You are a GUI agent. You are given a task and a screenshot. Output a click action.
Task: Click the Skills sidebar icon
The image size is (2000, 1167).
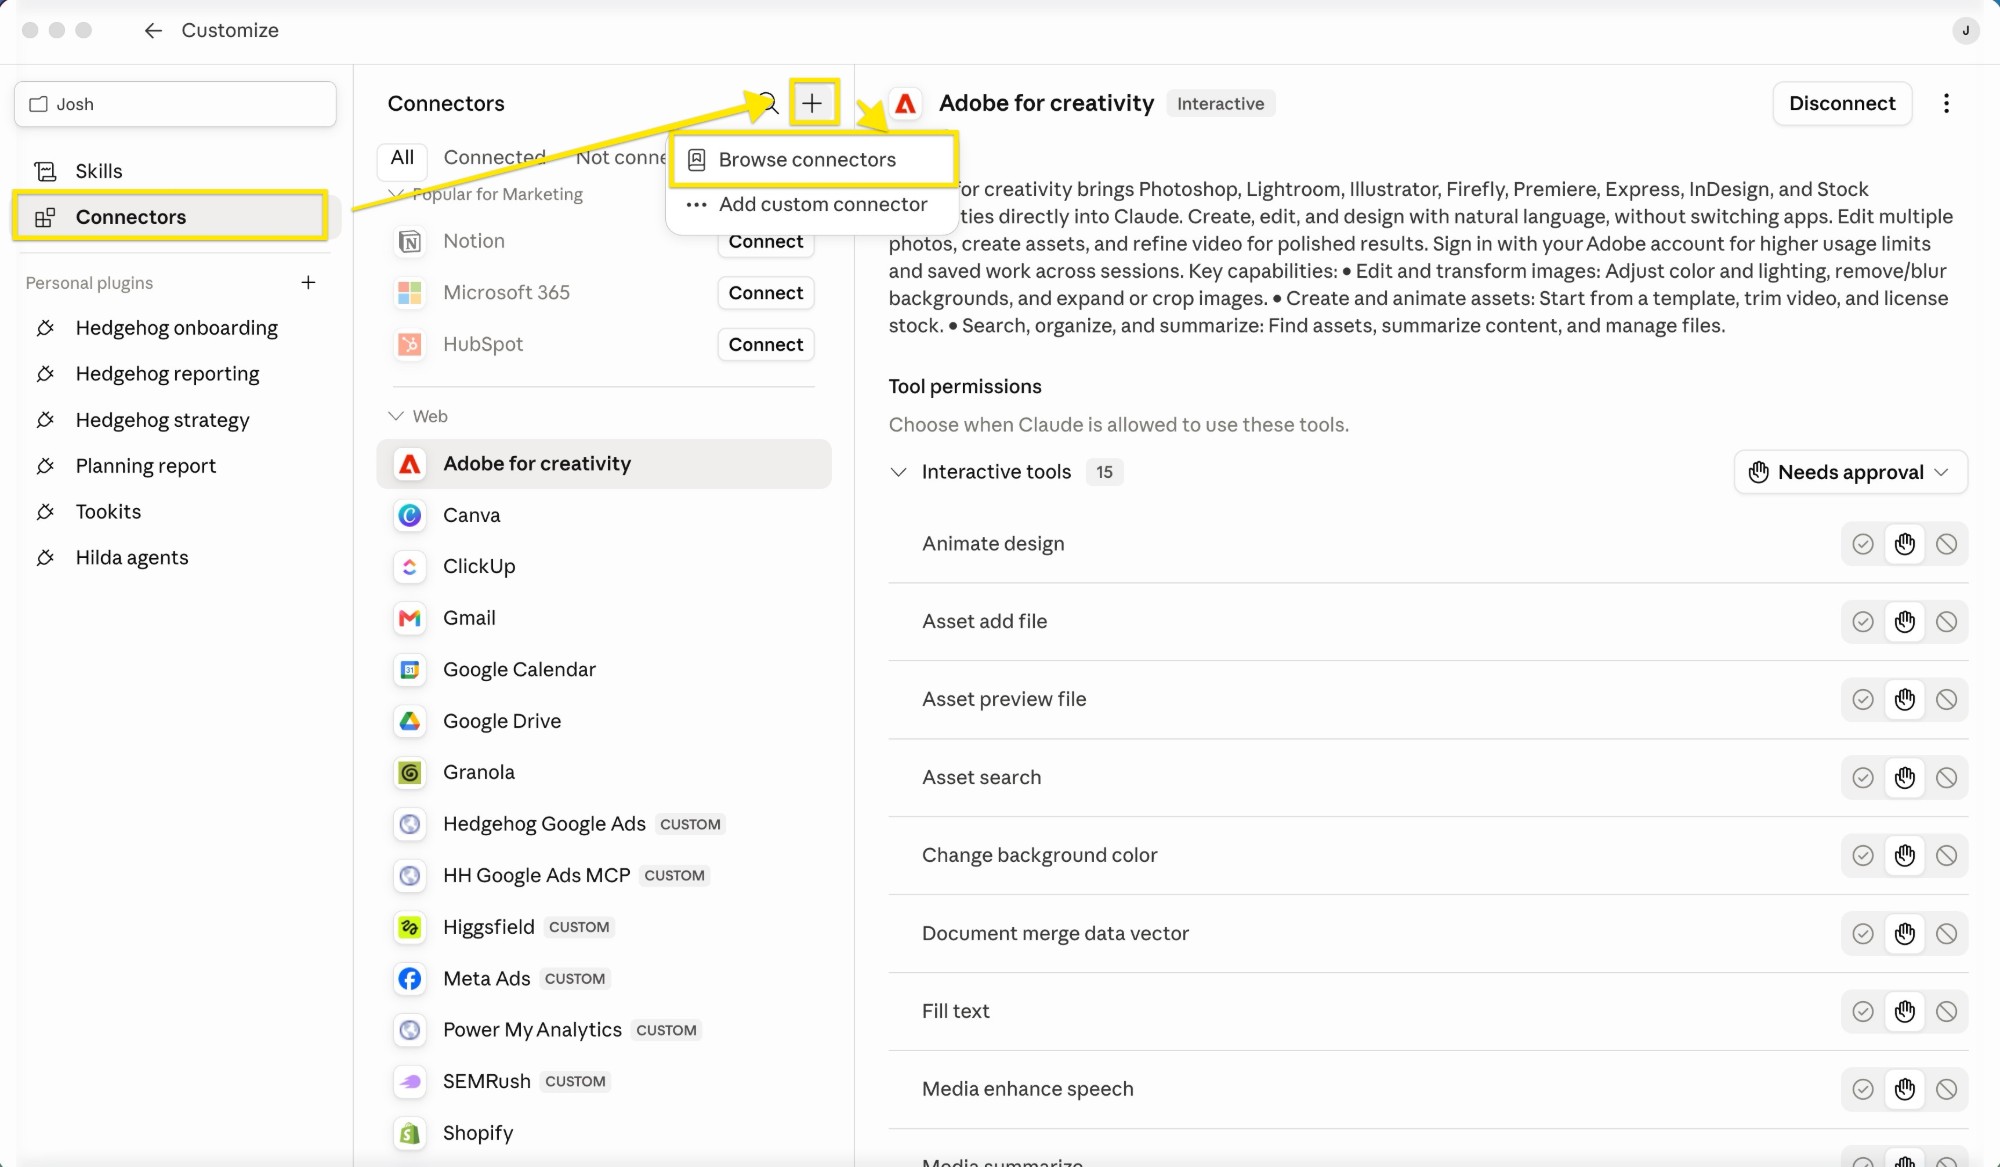coord(46,171)
